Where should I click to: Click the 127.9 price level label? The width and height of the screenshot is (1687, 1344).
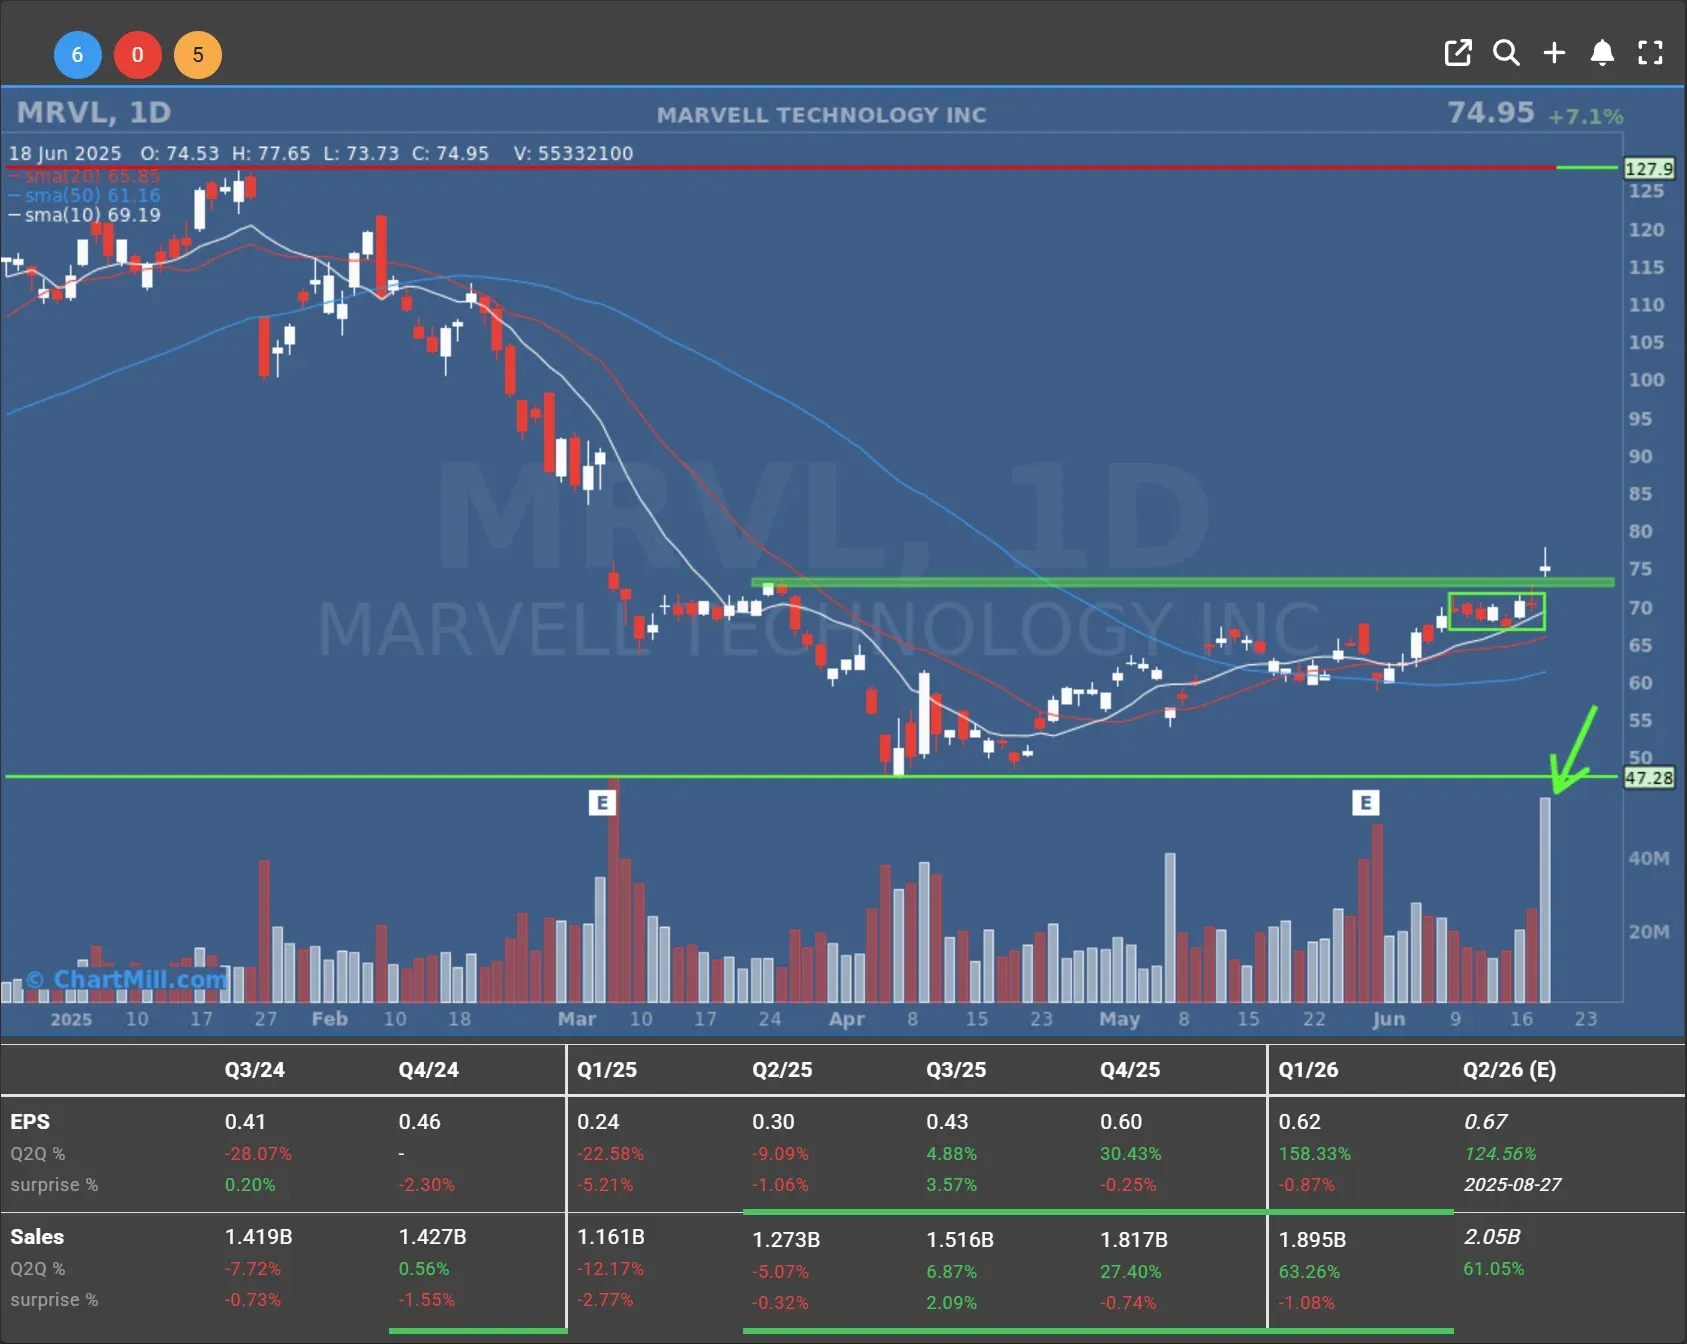coord(1648,168)
